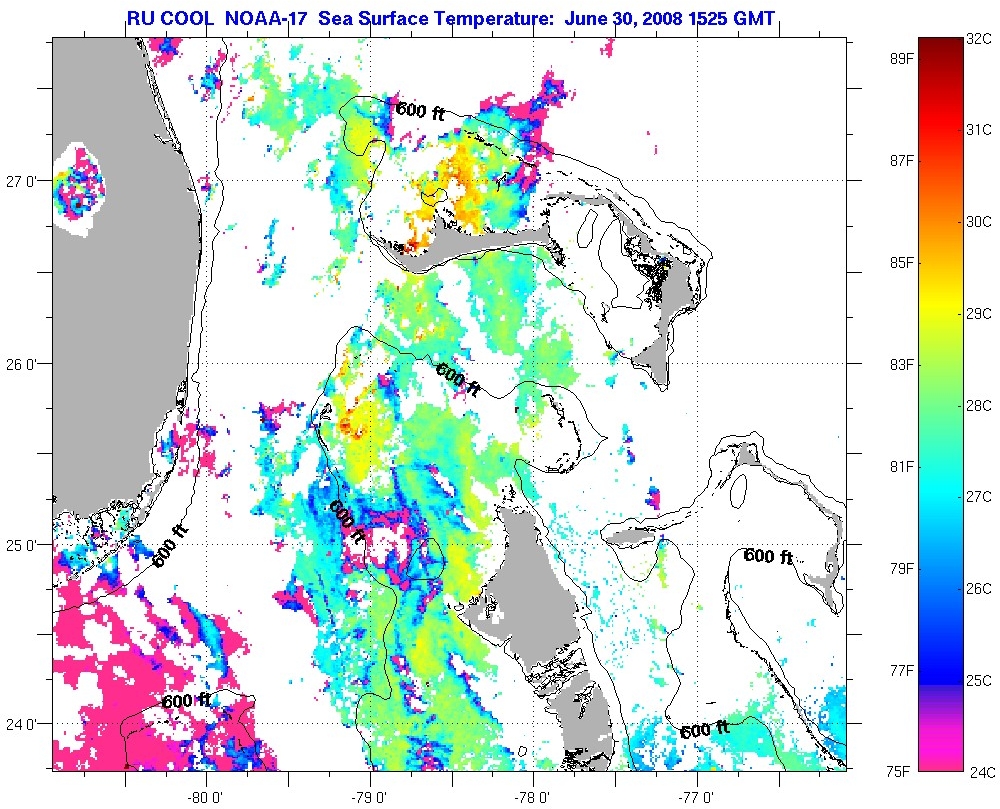The image size is (1000, 809).
Task: Click the 29C label on the colorbar
Action: 980,313
